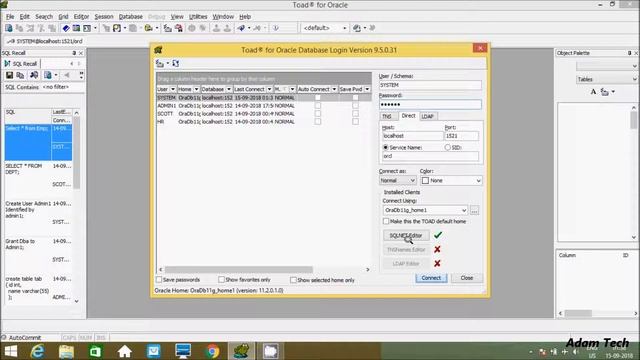Click the save icon in SQL Recall panel
640x360 pixels.
[x=9, y=75]
